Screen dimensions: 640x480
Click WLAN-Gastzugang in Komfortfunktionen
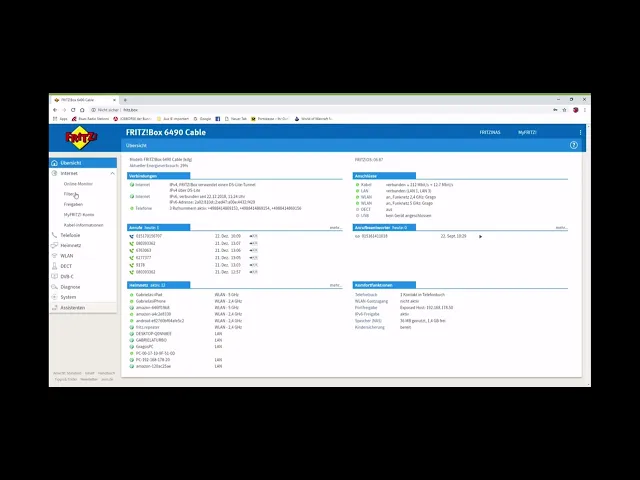(371, 301)
